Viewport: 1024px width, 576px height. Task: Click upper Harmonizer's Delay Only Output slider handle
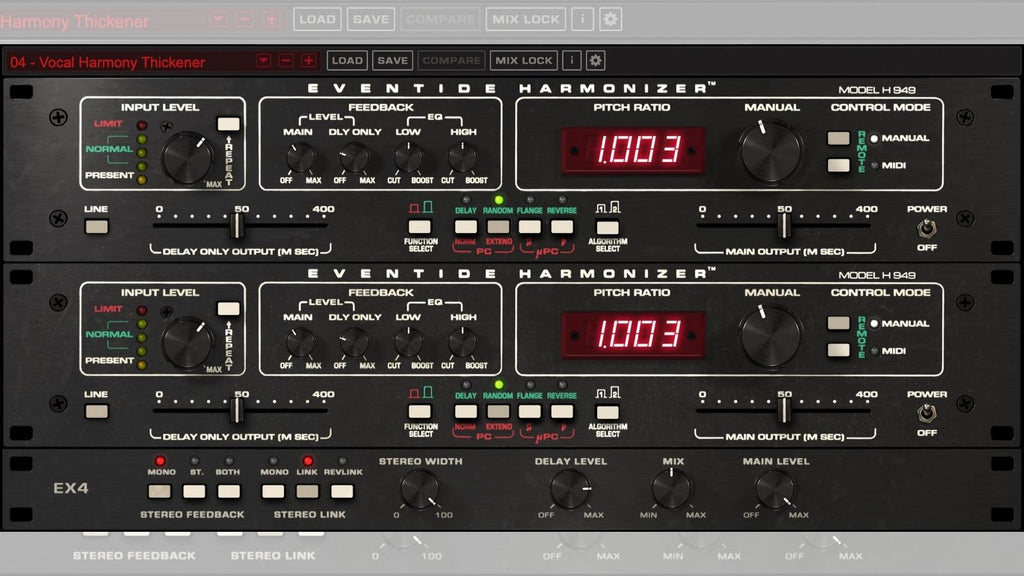(238, 225)
